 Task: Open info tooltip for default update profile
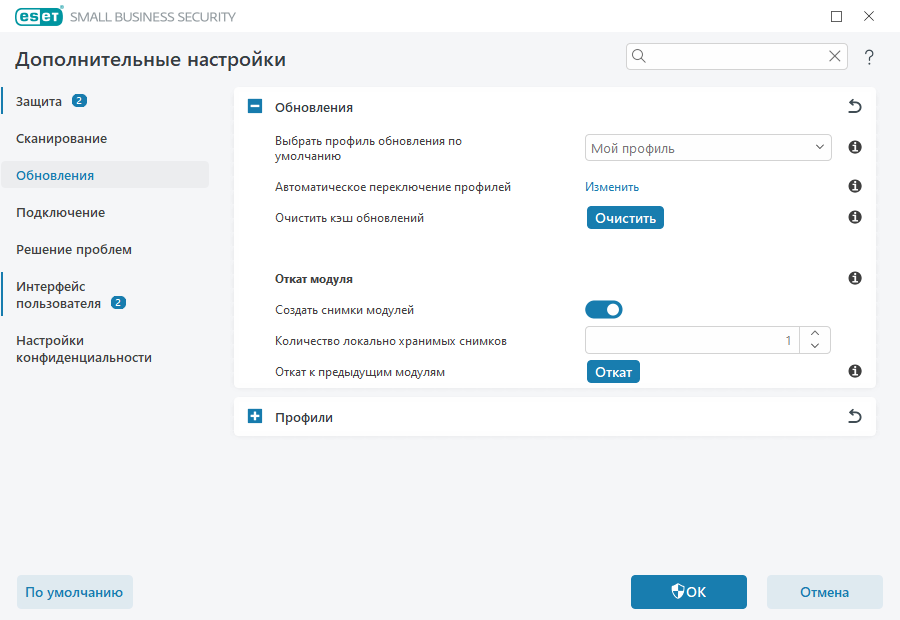tap(855, 147)
